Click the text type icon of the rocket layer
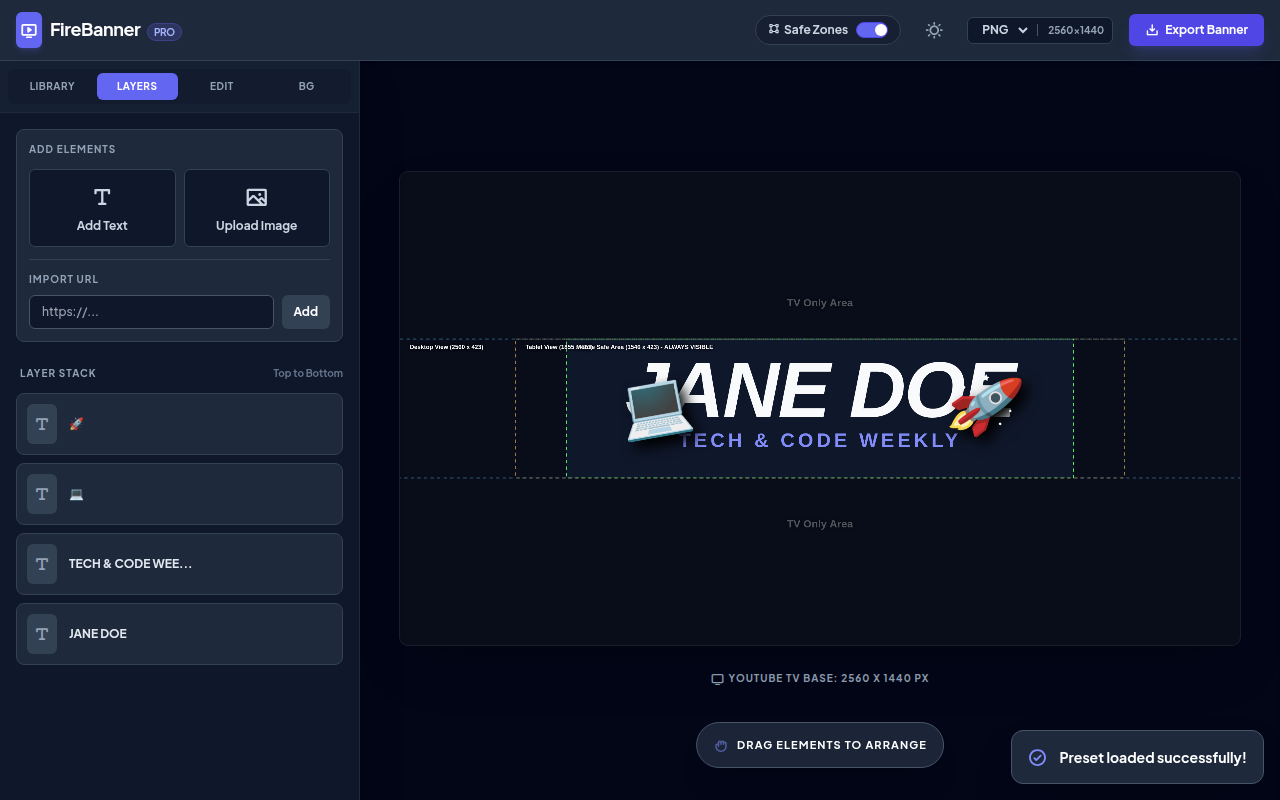Image resolution: width=1280 pixels, height=800 pixels. tap(42, 424)
